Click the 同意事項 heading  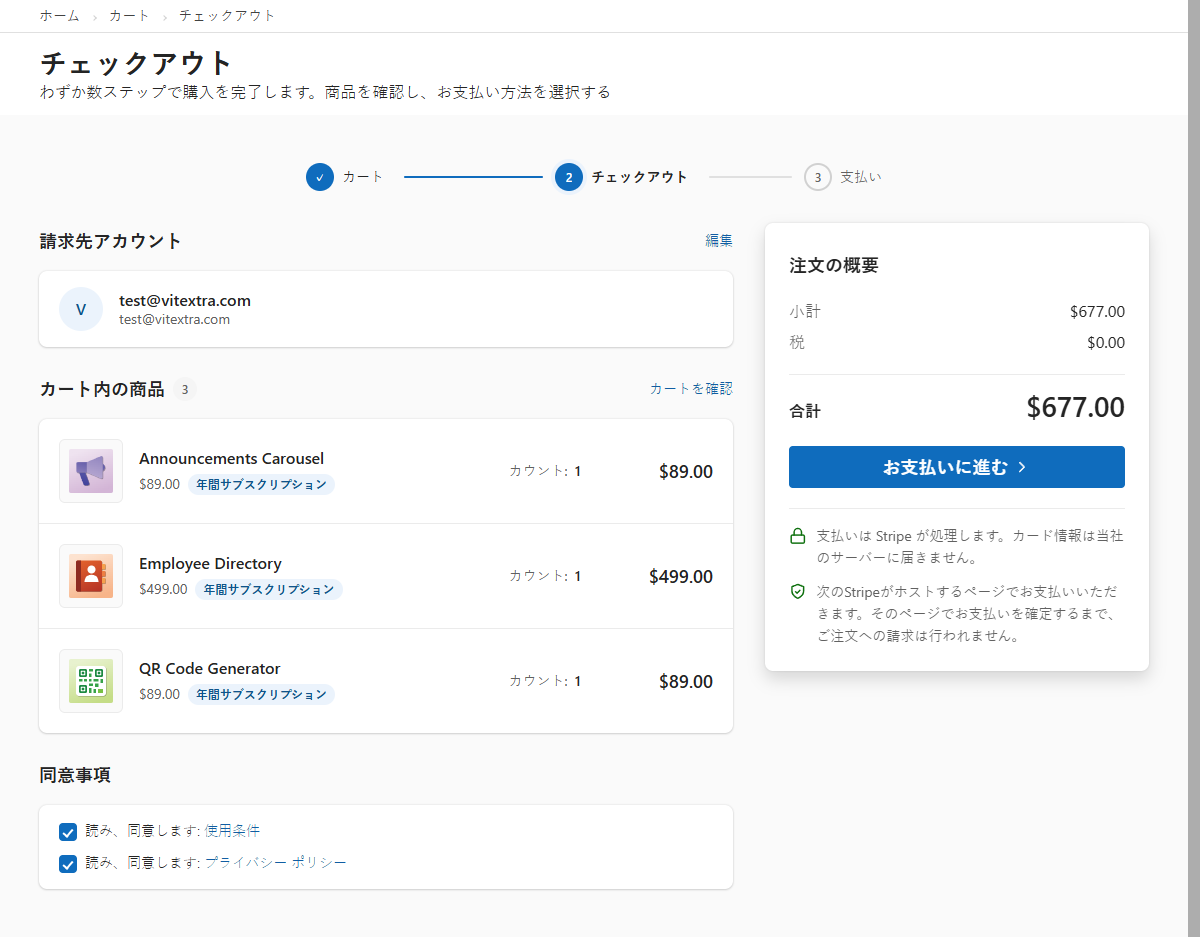coord(75,774)
